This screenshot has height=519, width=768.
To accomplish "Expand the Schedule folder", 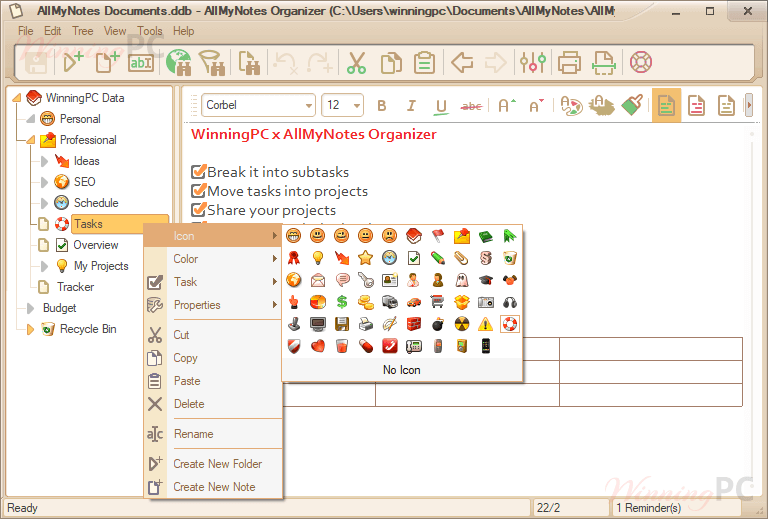I will coord(44,203).
